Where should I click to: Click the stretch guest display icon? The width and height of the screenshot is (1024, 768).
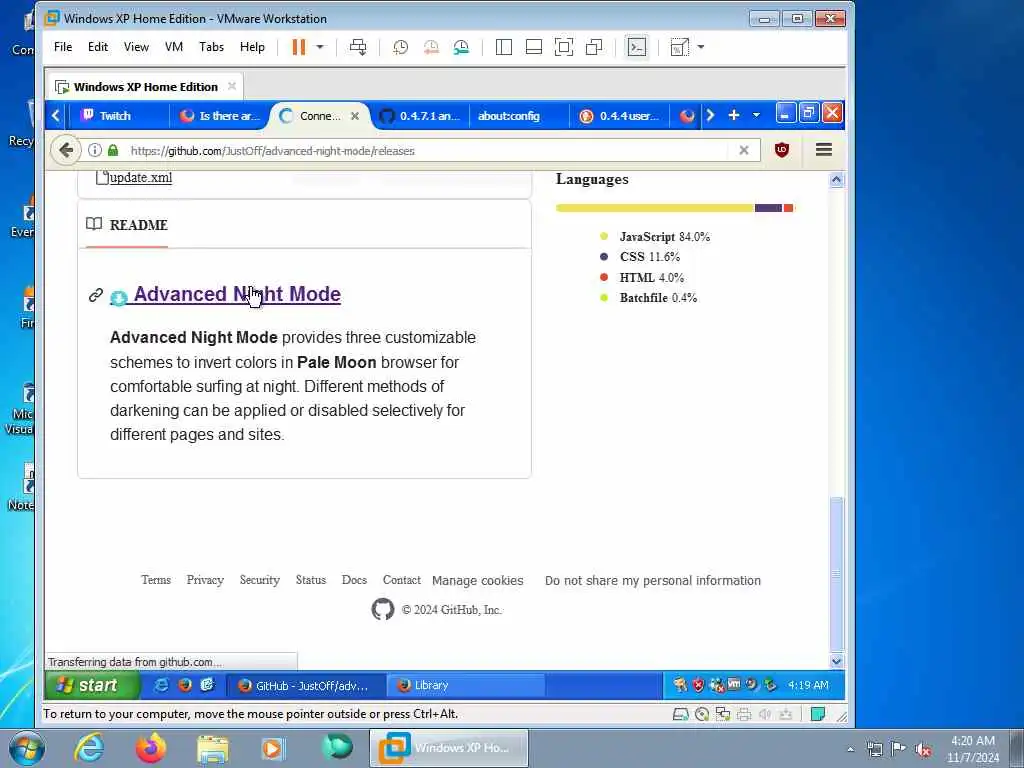680,47
